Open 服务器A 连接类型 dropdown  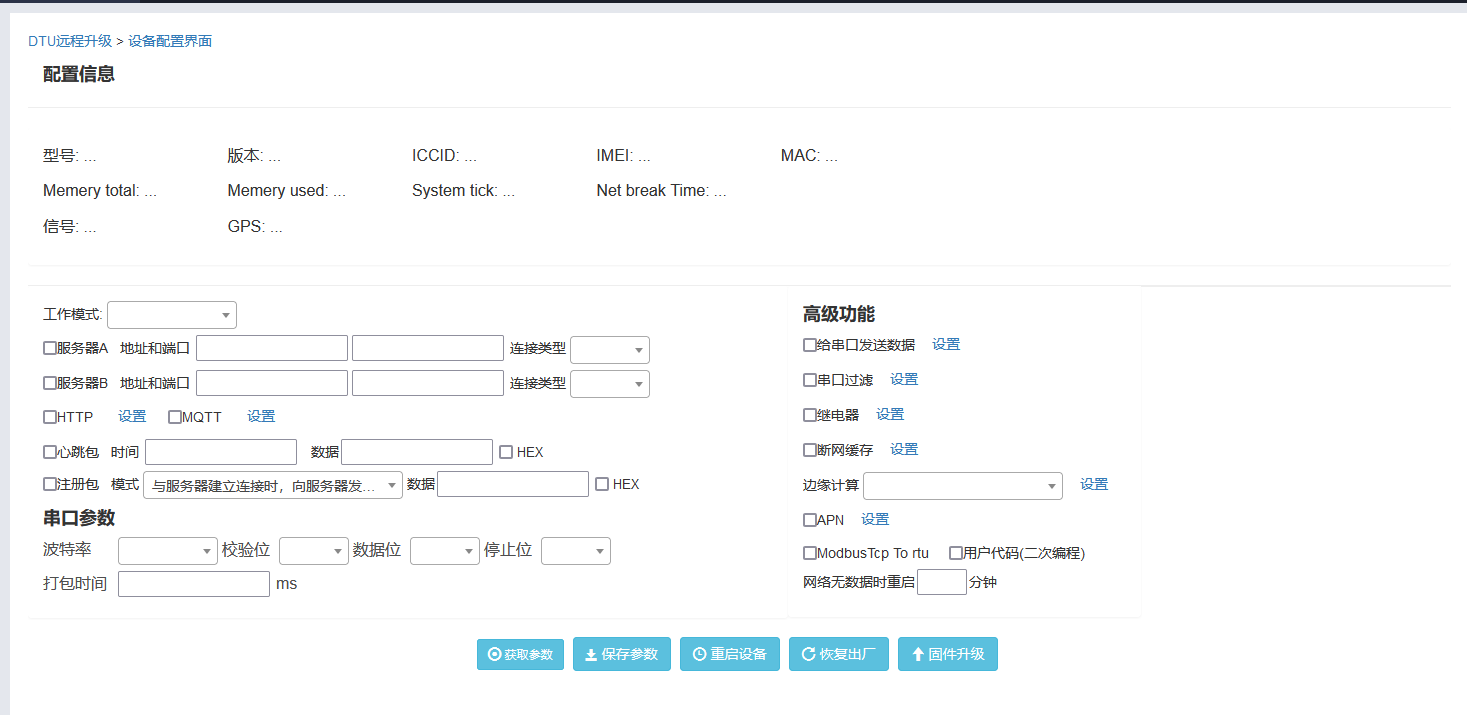click(609, 350)
